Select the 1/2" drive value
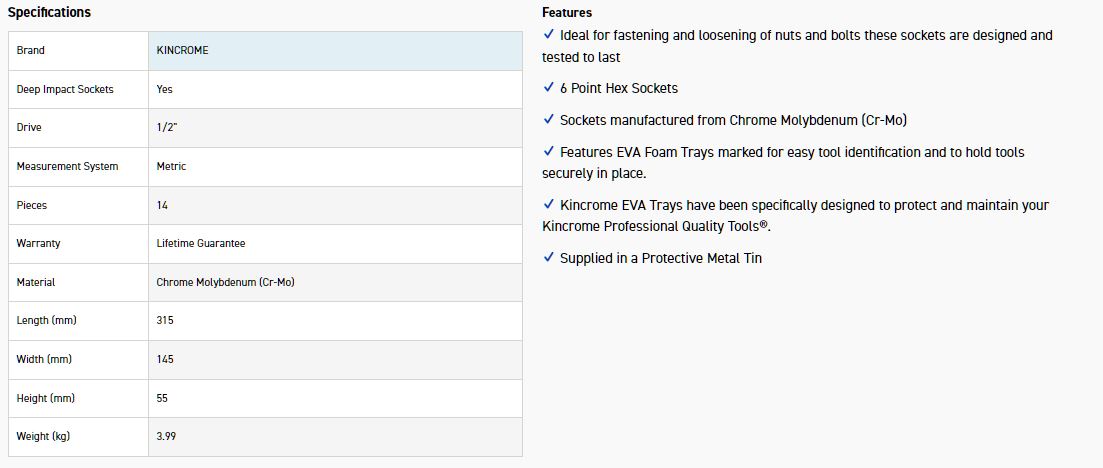Screen dimensions: 1103x468 (x=169, y=128)
